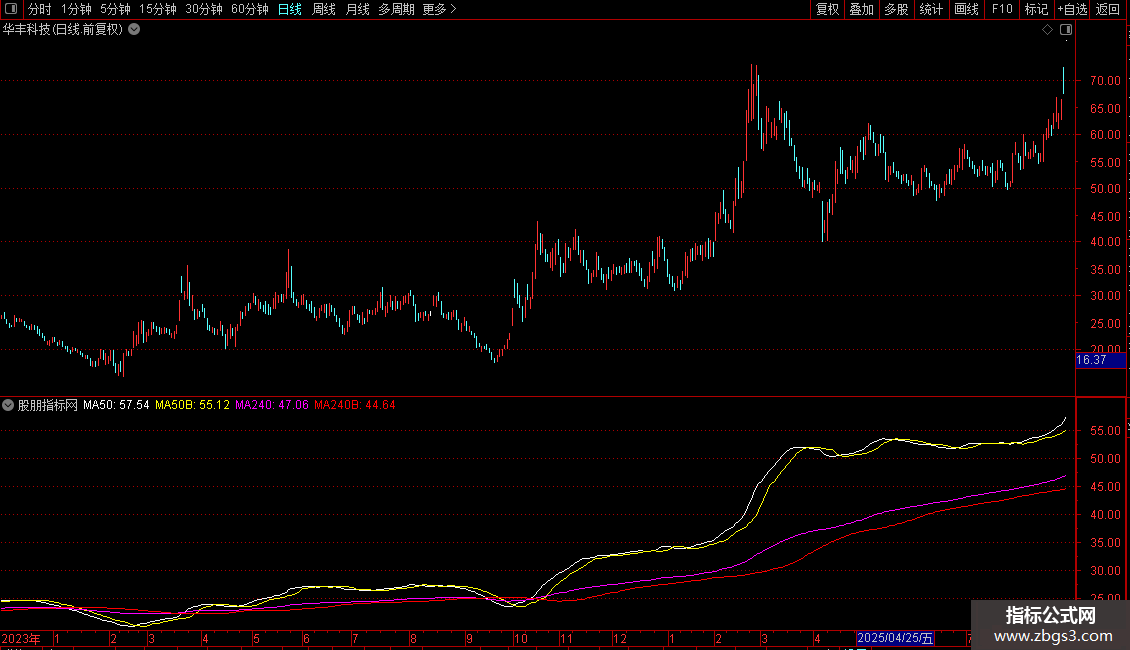Select the 5分钟 period
1130x650 pixels.
[x=115, y=9]
